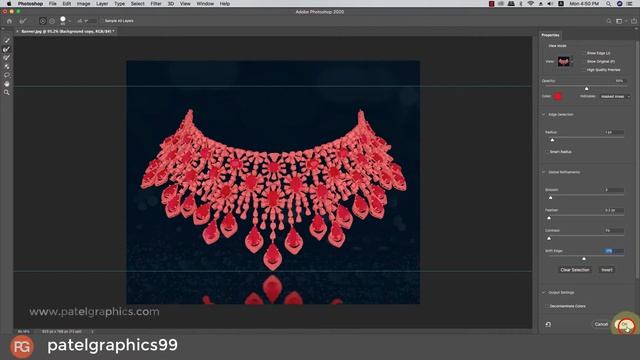The height and width of the screenshot is (360, 640).
Task: Click the Spotlight search icon in menu bar
Action: pos(608,4)
